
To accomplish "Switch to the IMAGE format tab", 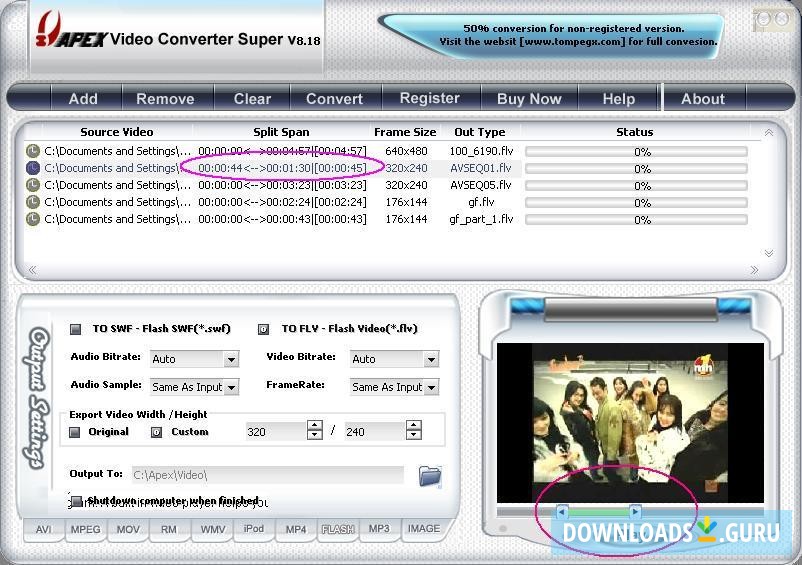I will pos(424,529).
